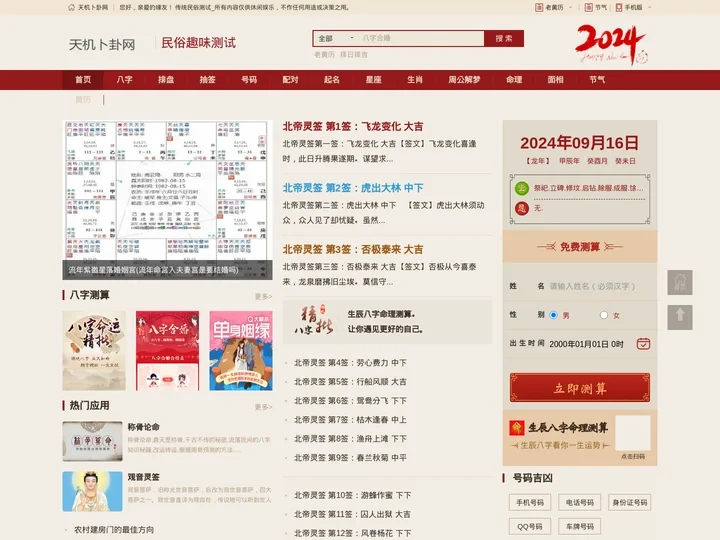Expand the 手机版 dropdown arrow
This screenshot has height=540, width=720.
(x=649, y=7)
